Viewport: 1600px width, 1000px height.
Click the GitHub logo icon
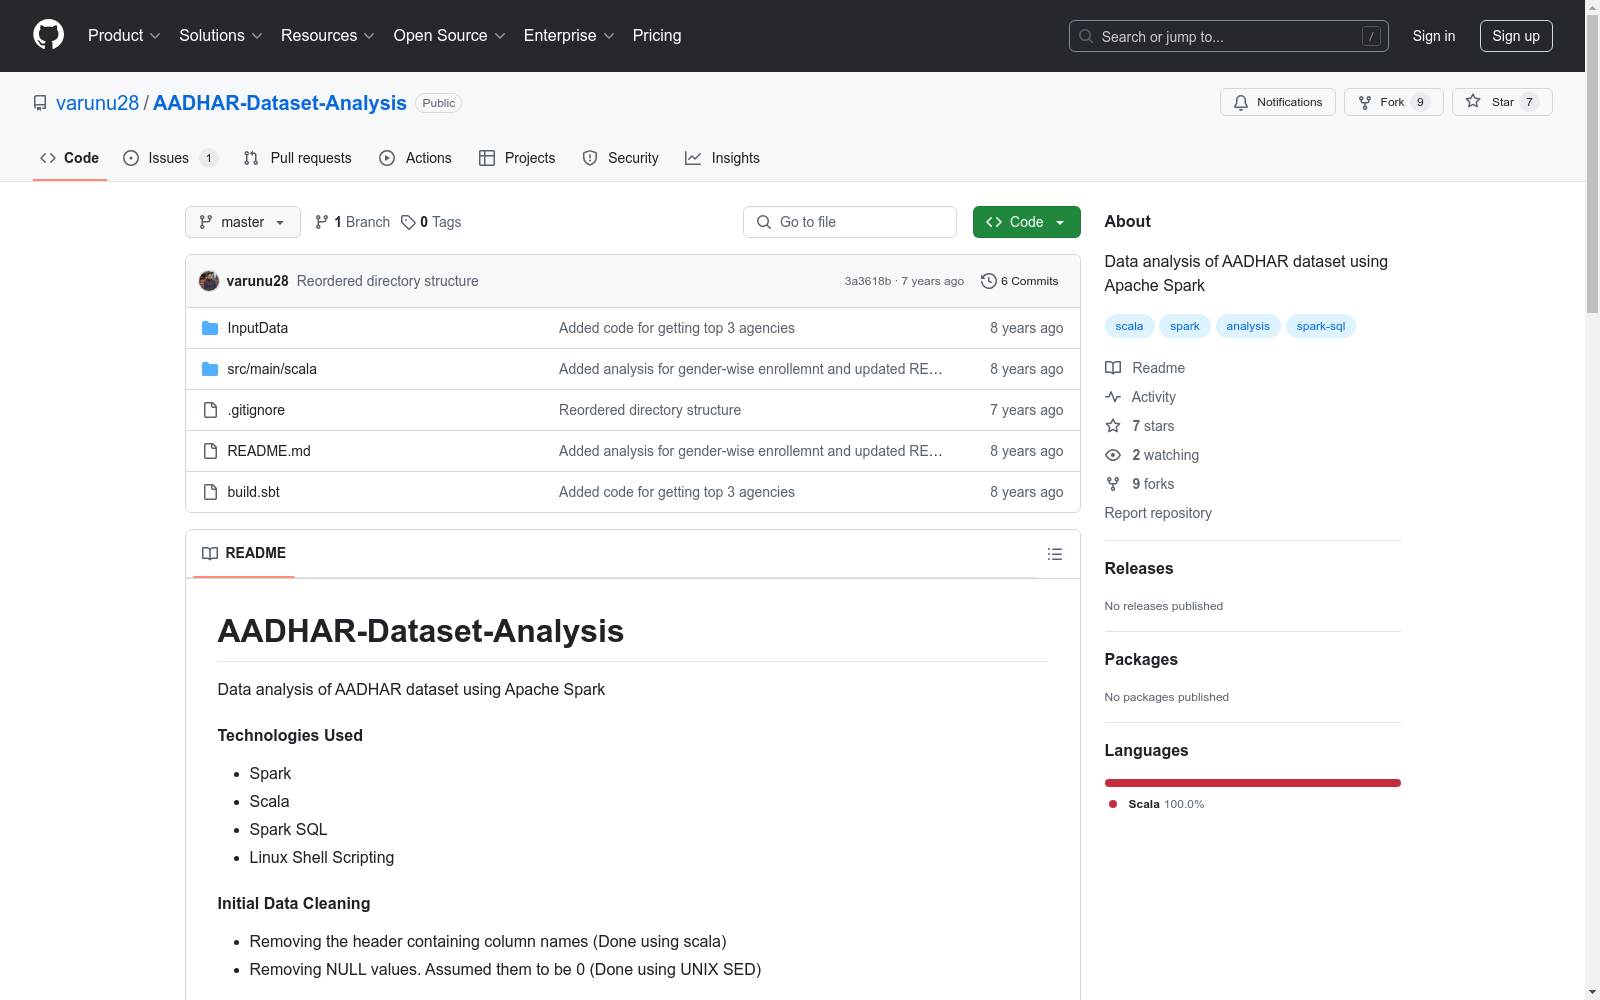click(x=48, y=35)
